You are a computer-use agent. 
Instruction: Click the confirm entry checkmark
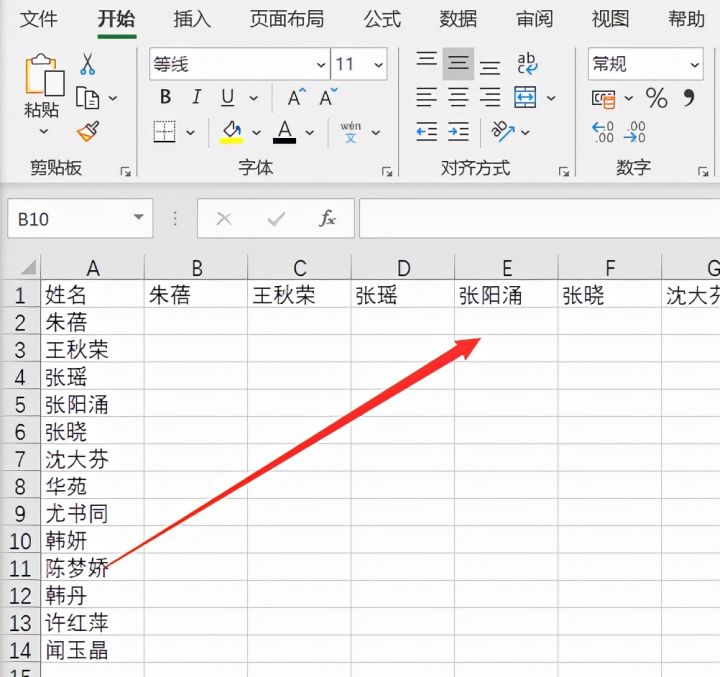coord(276,219)
